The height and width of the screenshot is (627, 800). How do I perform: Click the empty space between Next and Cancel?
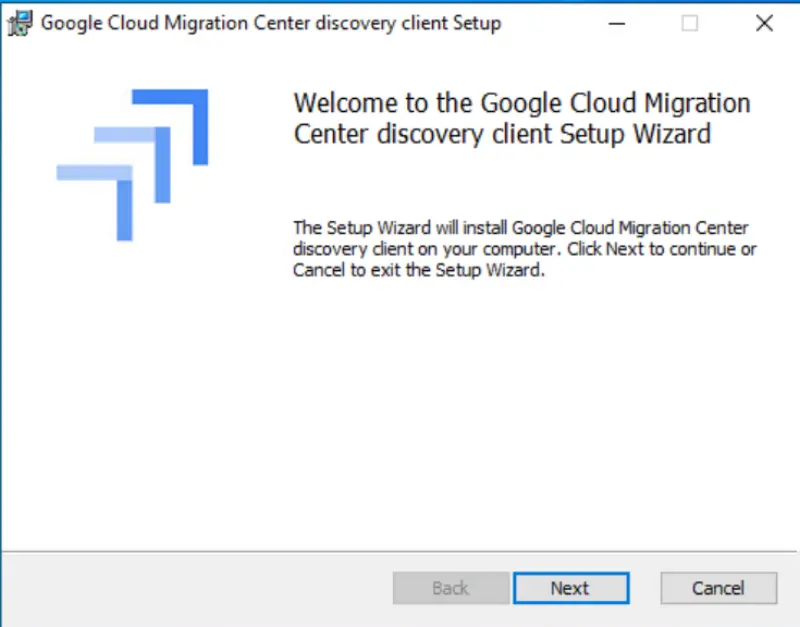coord(645,588)
